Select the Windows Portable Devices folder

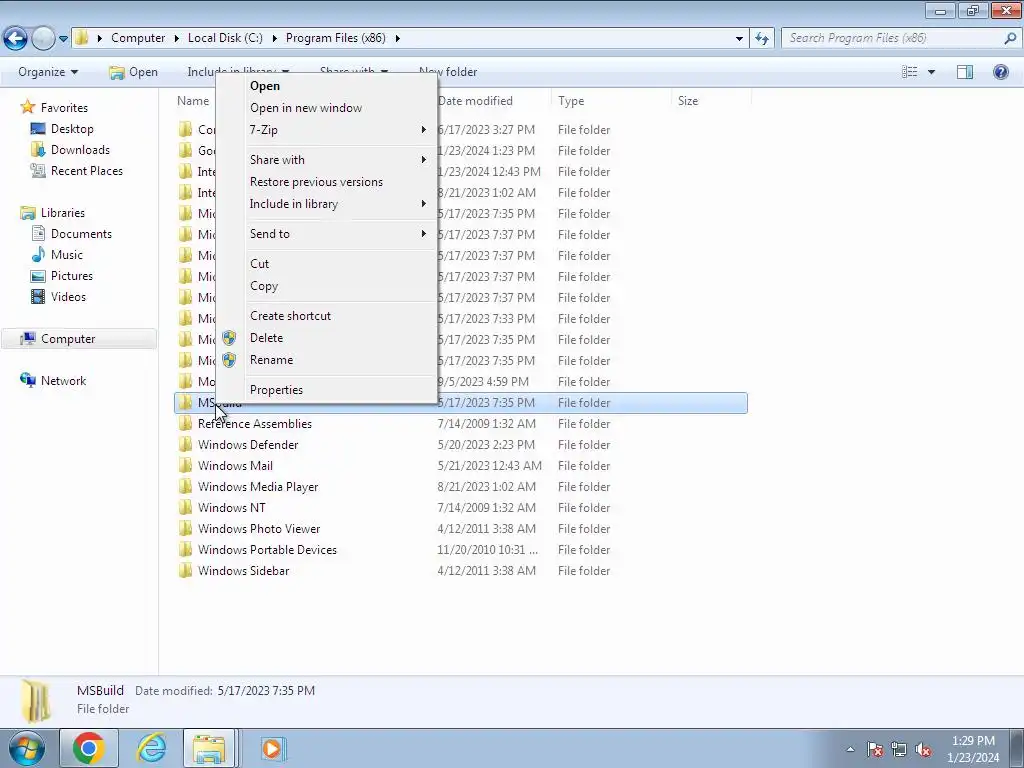pyautogui.click(x=267, y=550)
